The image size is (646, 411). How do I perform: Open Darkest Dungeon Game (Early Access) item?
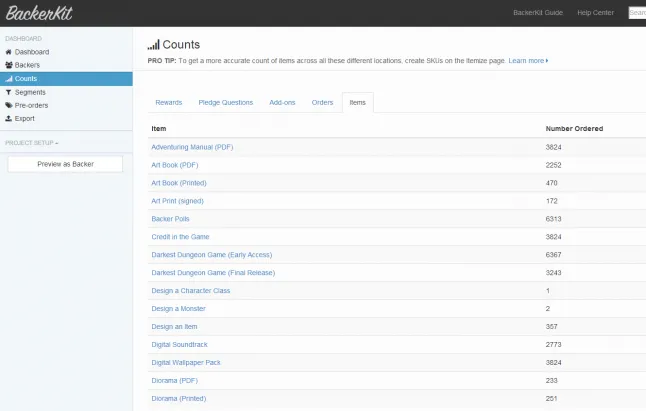212,255
